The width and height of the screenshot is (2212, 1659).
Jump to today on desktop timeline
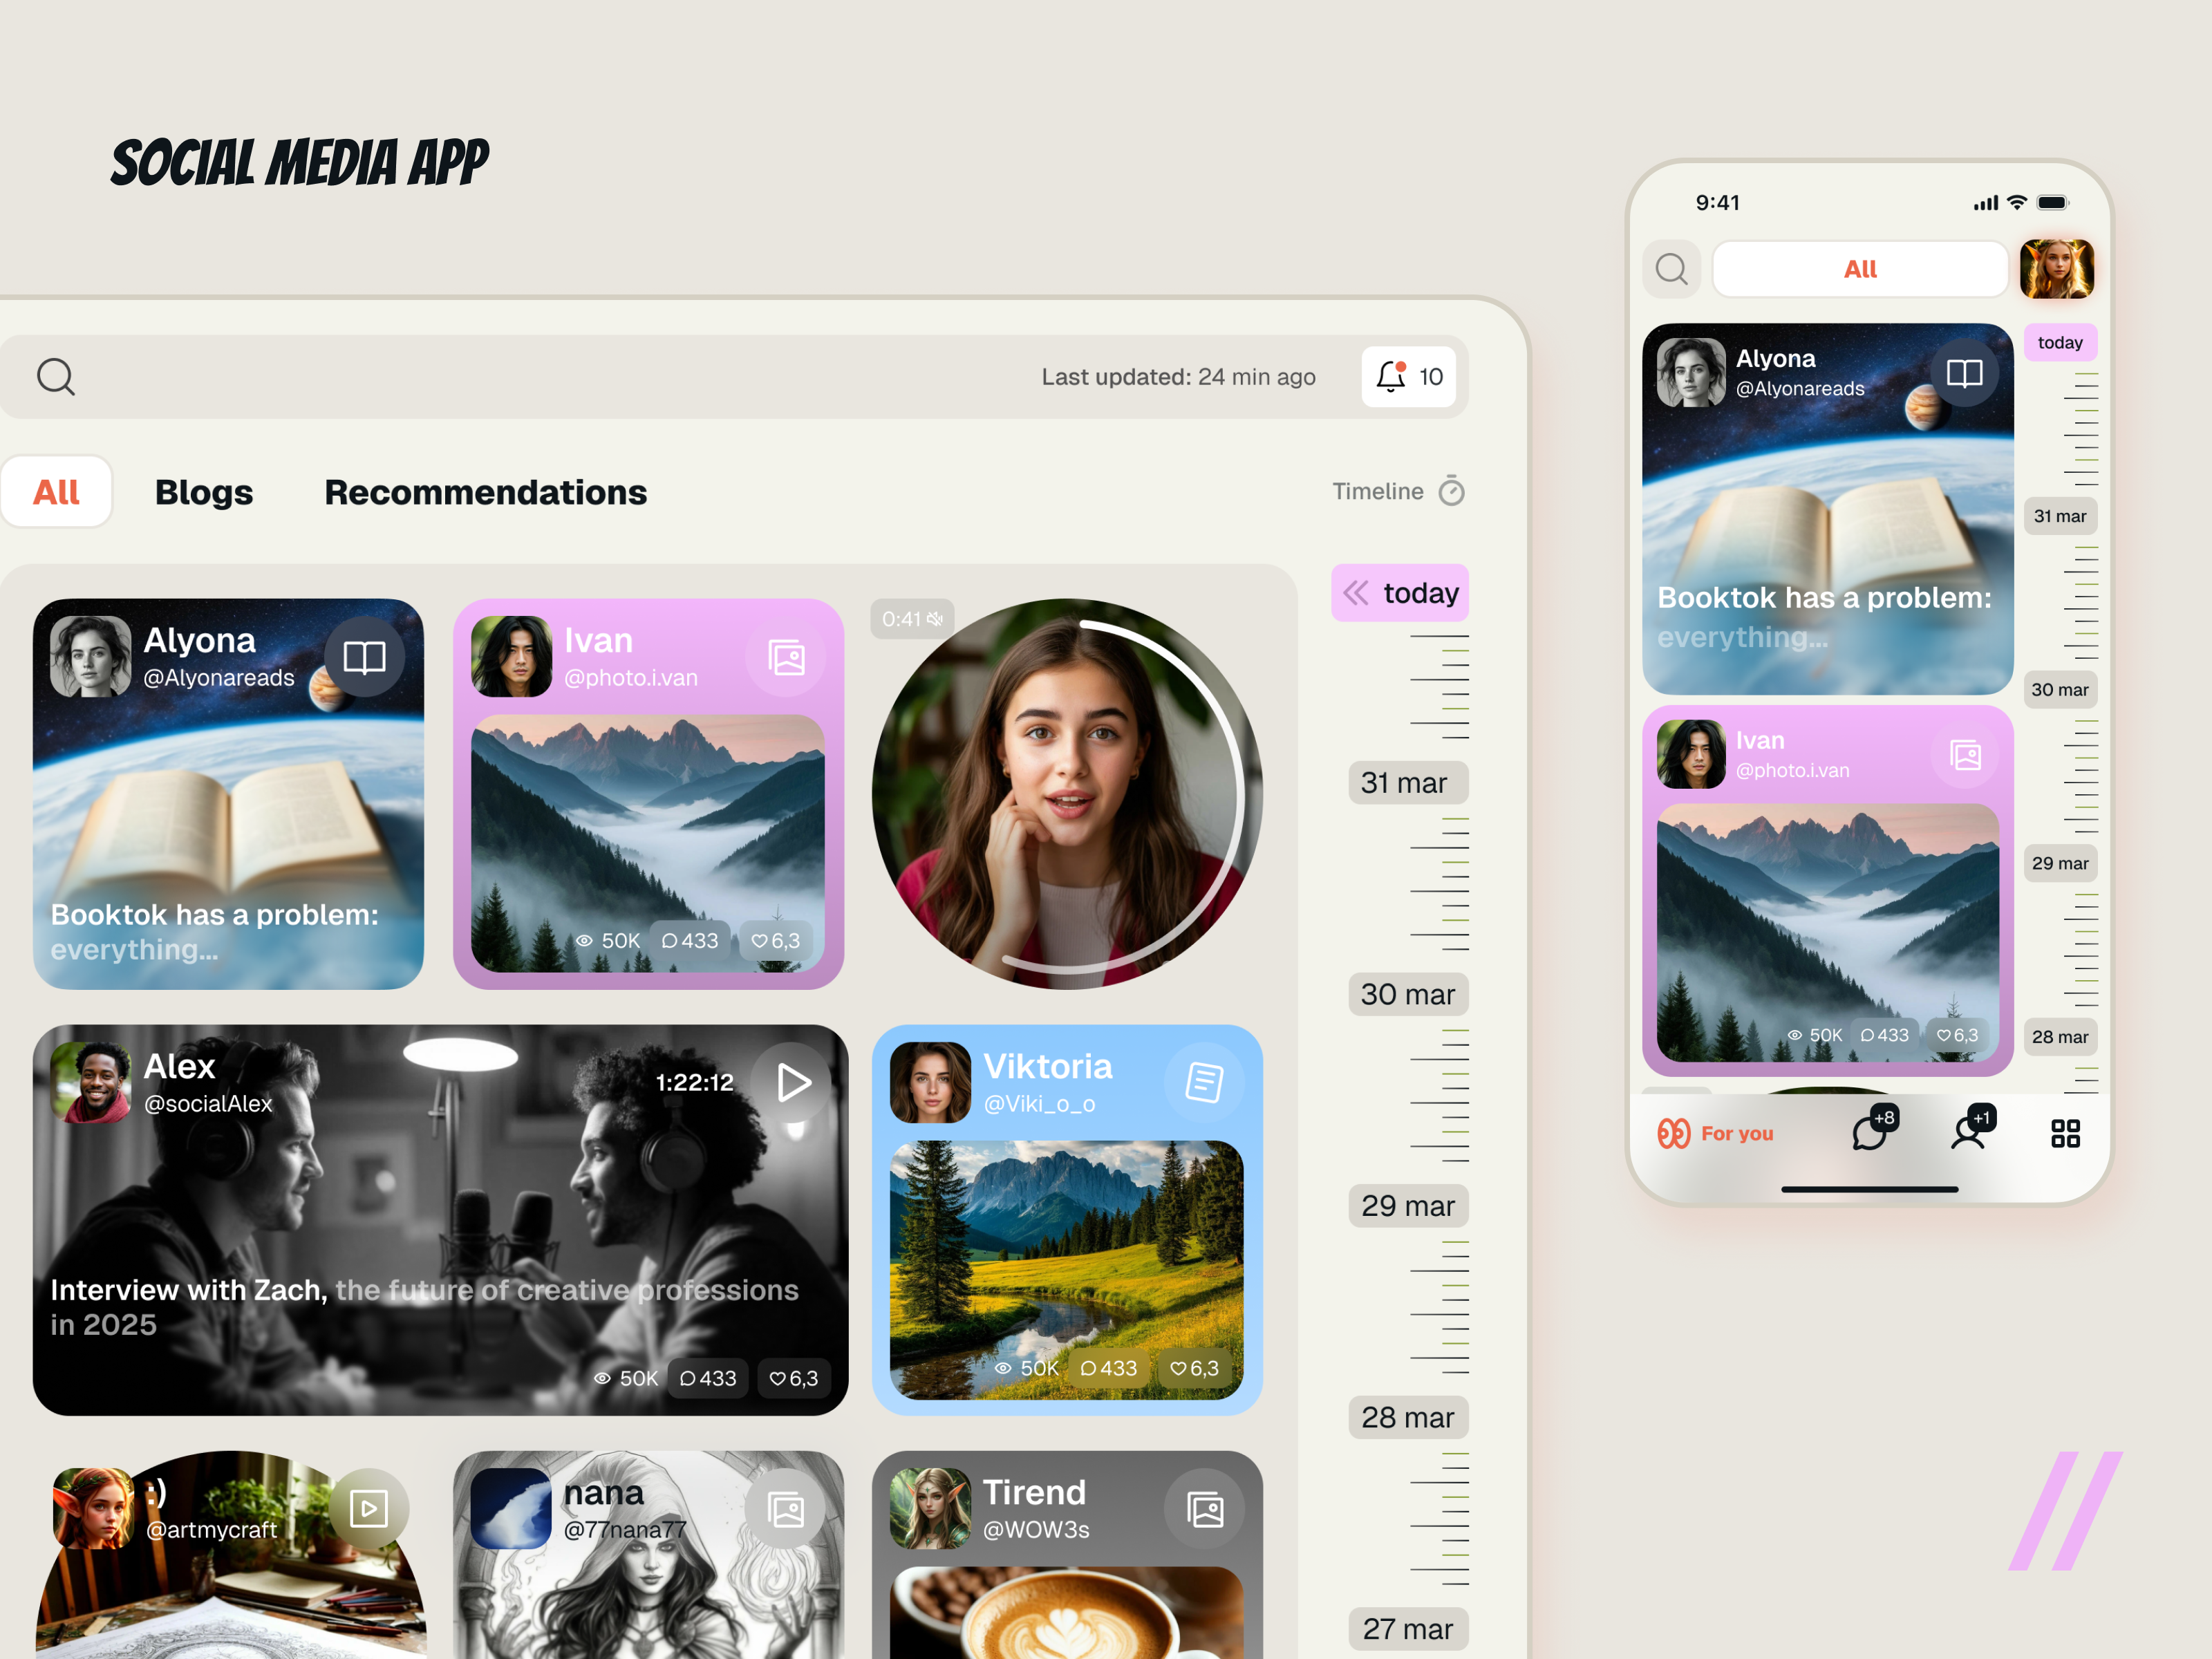[1400, 593]
